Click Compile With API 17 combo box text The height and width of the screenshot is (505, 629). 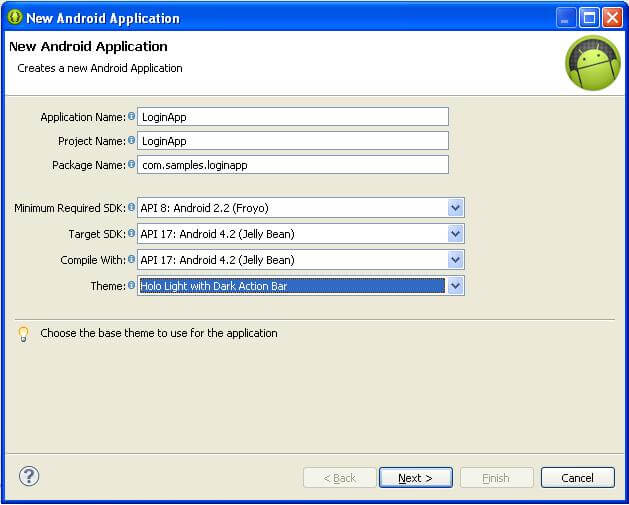coord(217,260)
